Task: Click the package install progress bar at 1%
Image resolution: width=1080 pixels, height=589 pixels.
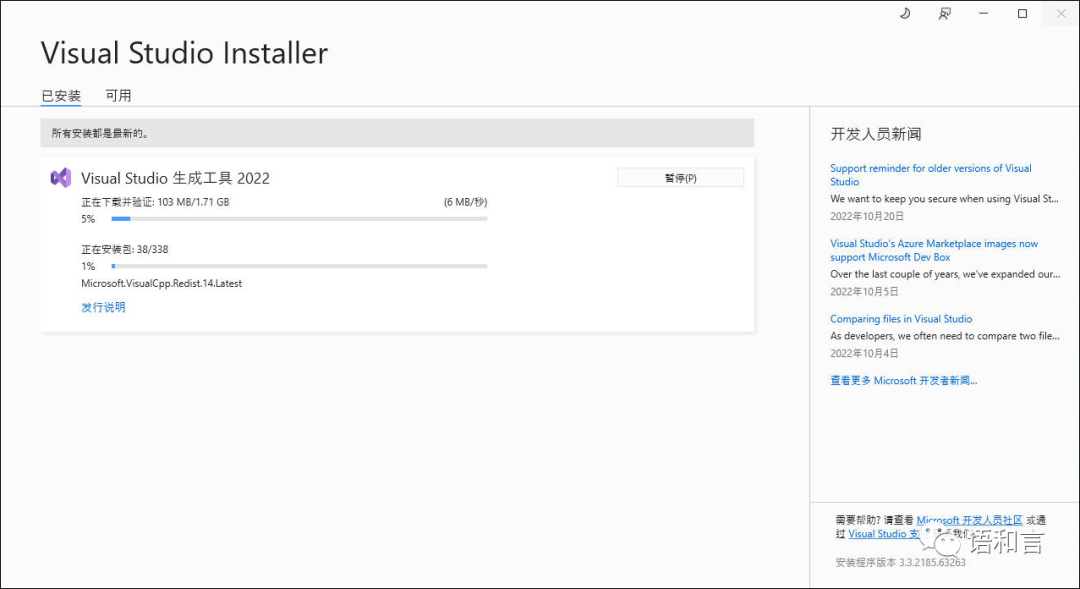Action: point(299,266)
